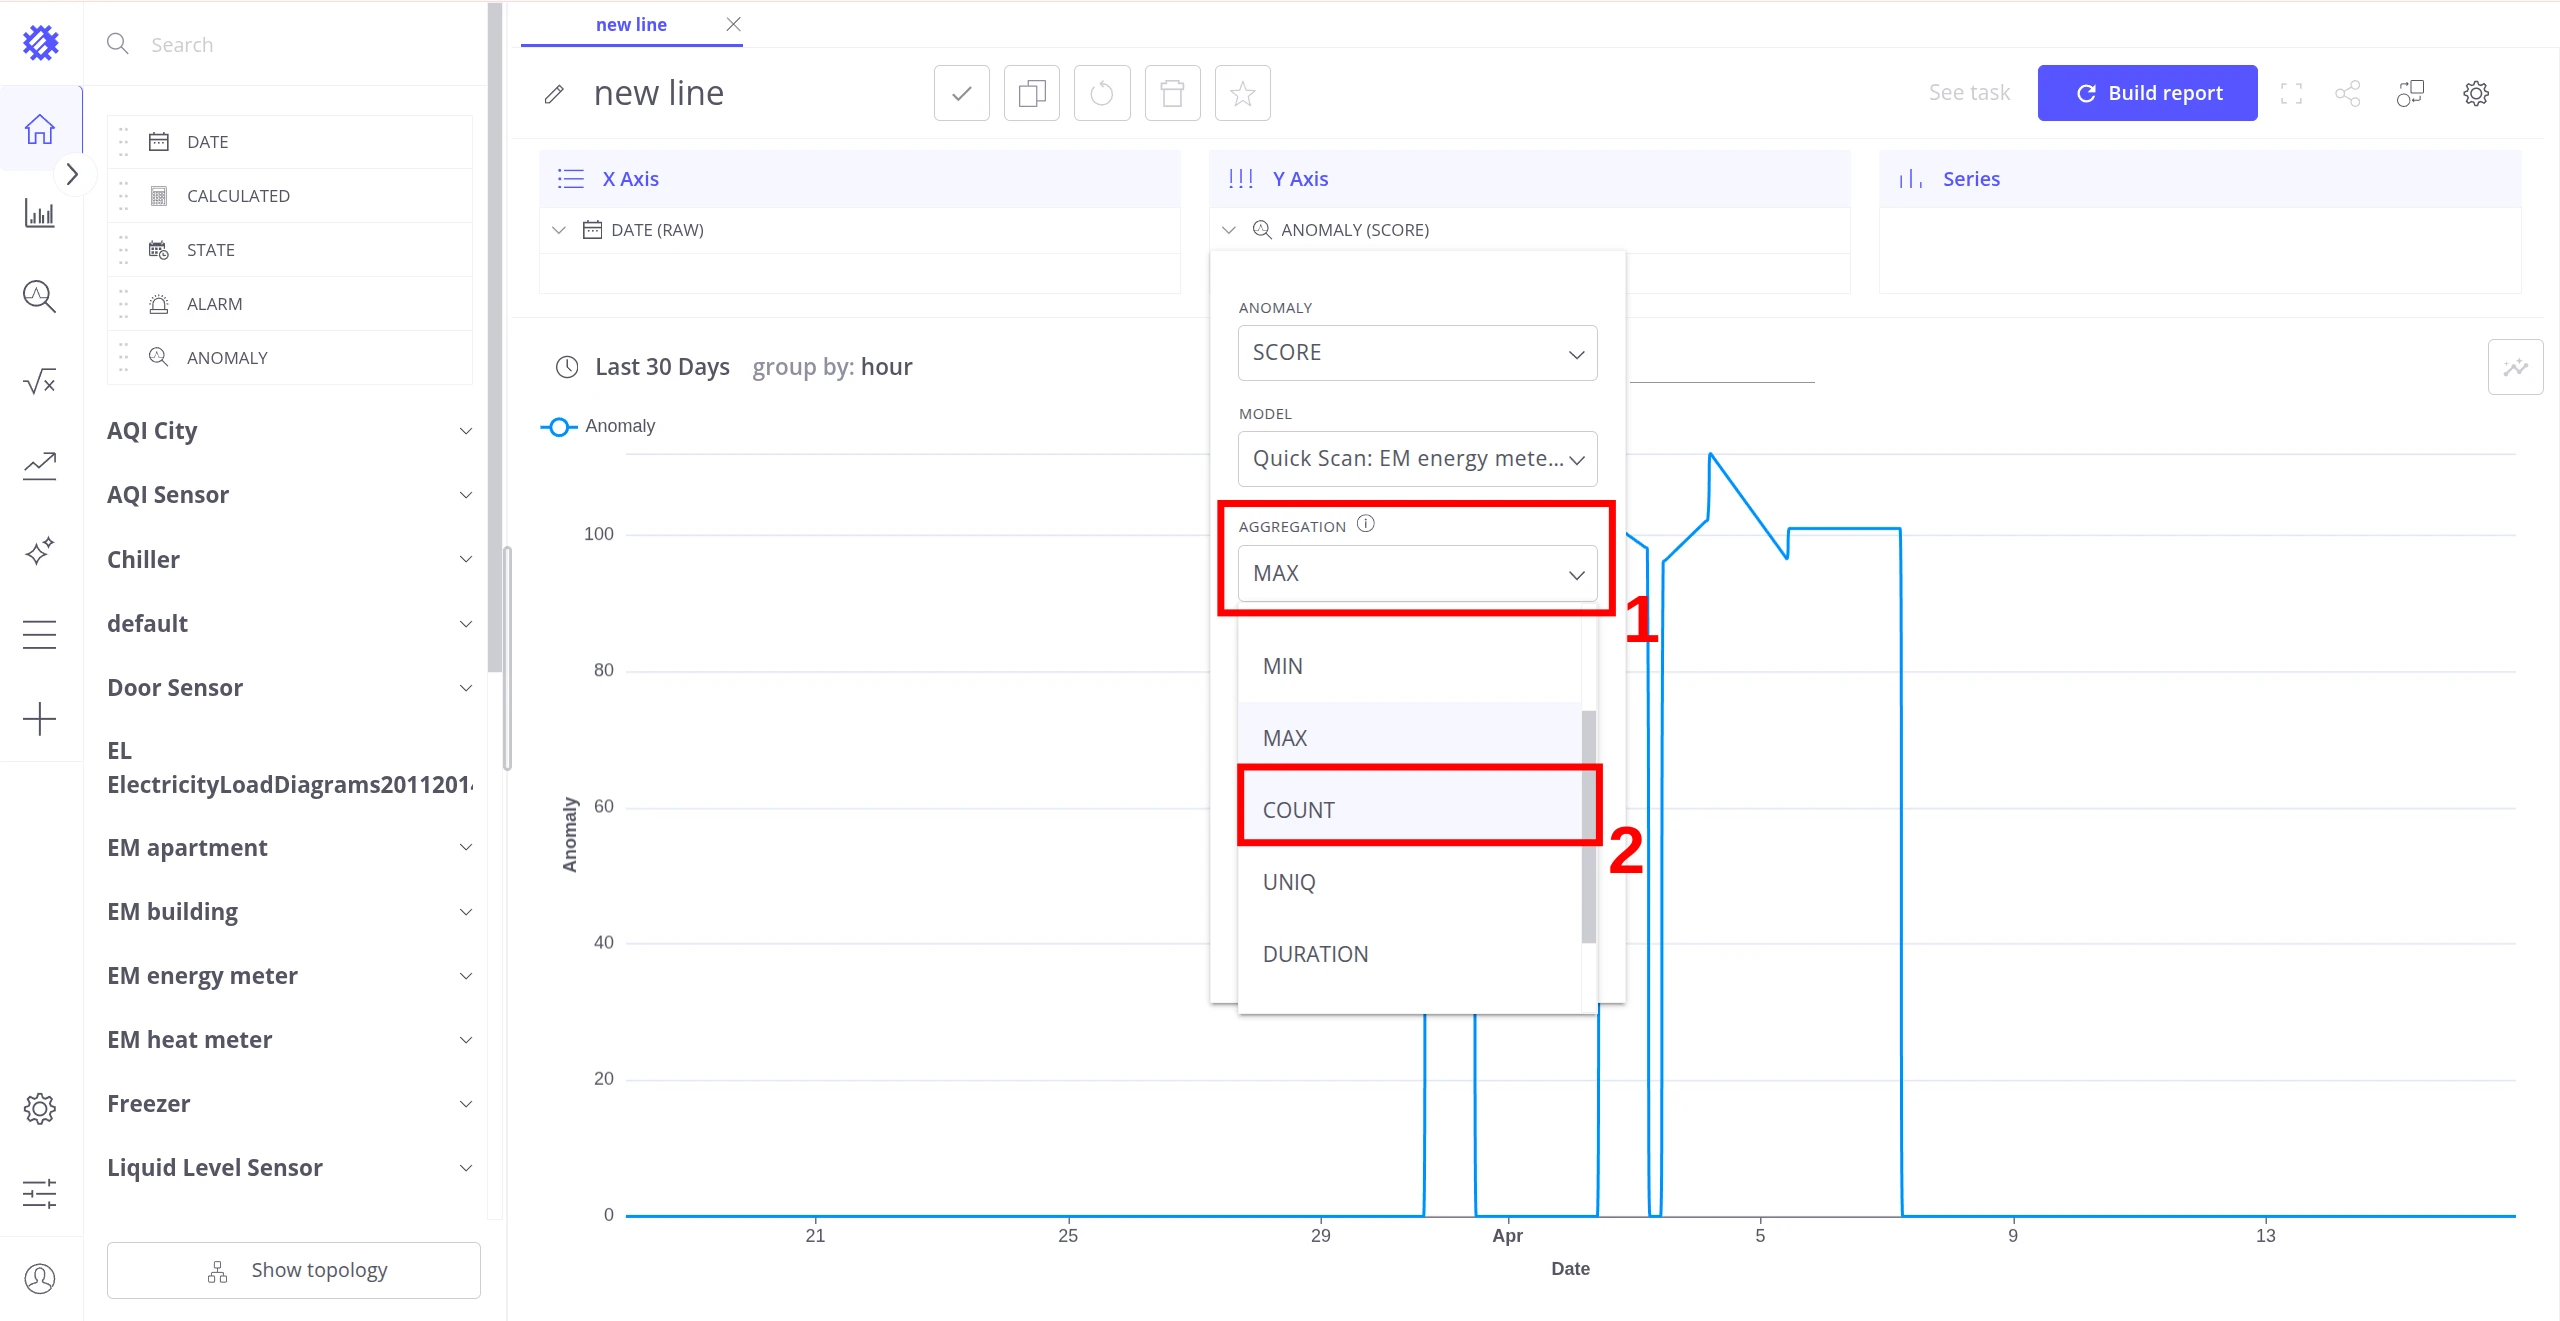
Task: Select CALCULATED item in field list
Action: (290, 196)
